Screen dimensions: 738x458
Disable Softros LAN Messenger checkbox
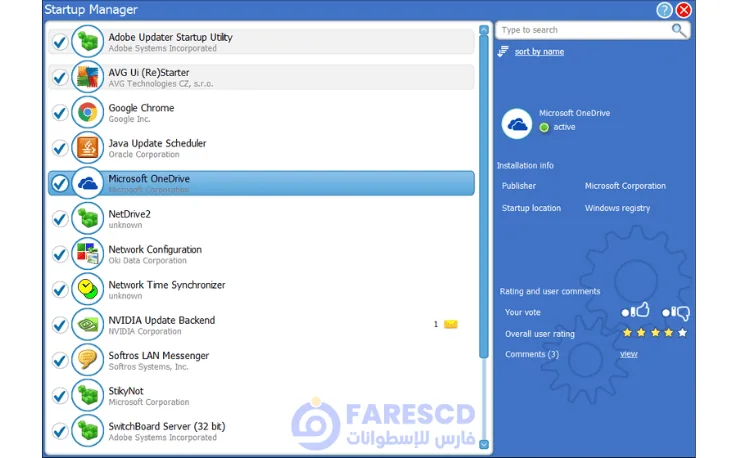[x=60, y=361]
